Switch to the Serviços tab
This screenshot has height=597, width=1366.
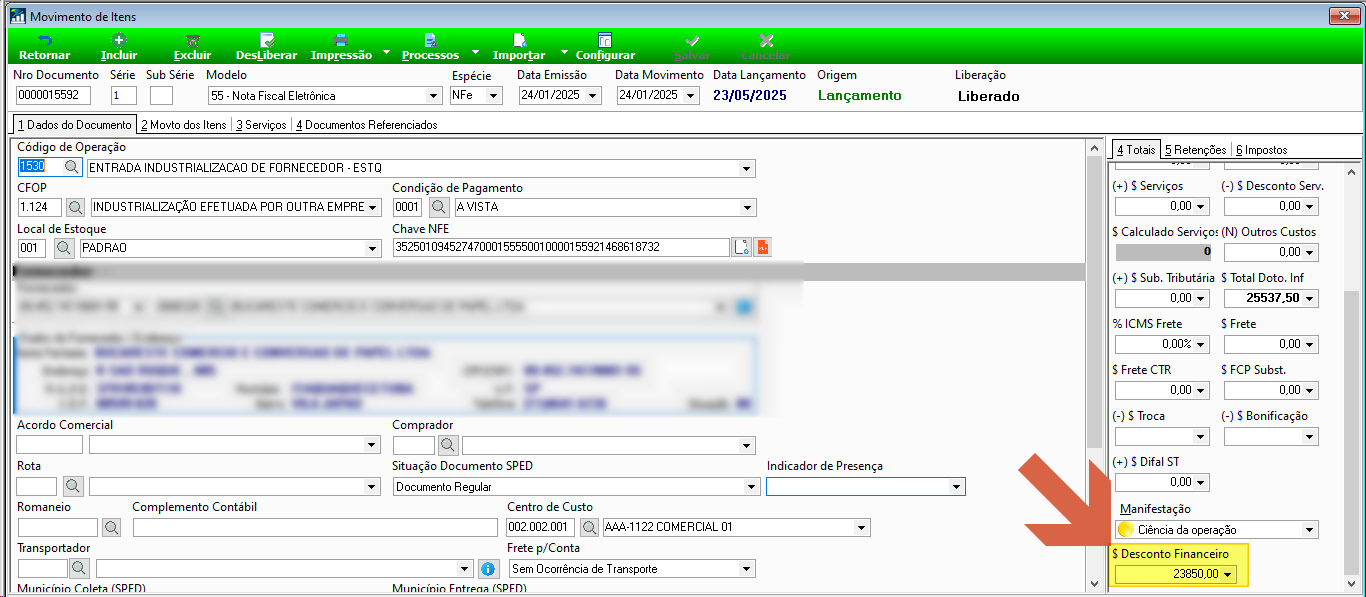point(261,125)
